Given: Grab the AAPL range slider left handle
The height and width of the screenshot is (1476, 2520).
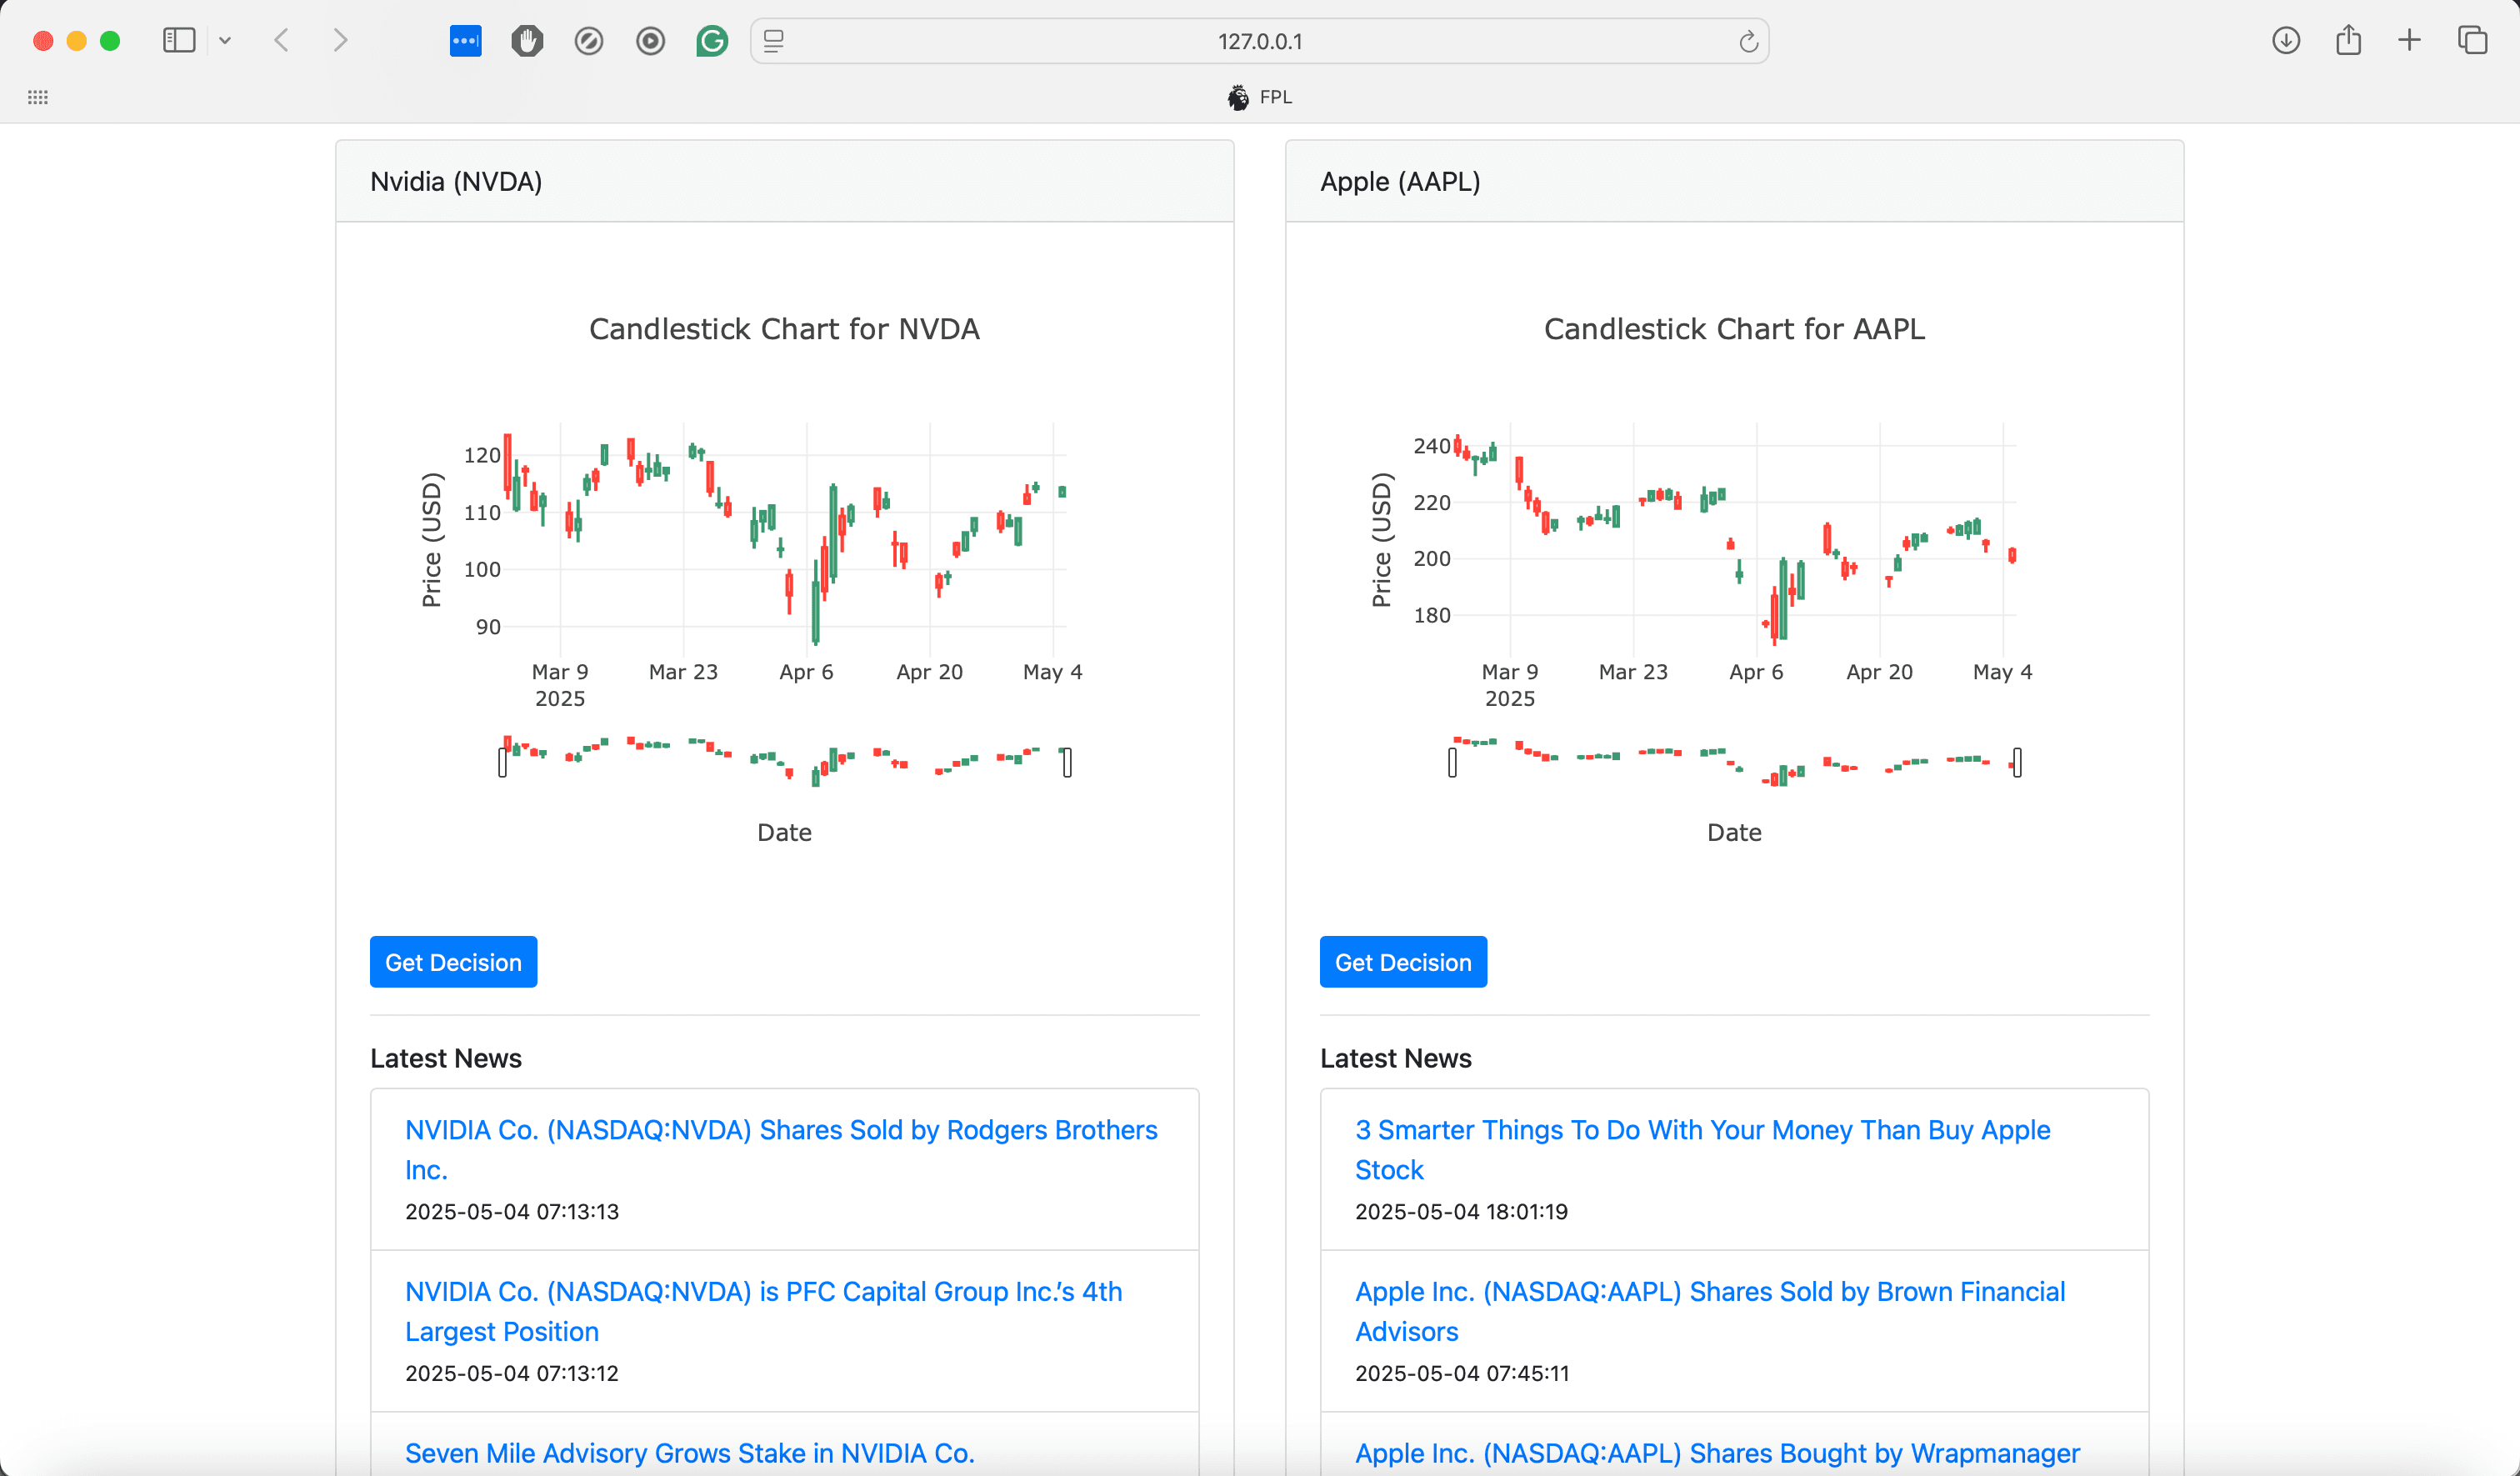Looking at the screenshot, I should [1453, 763].
